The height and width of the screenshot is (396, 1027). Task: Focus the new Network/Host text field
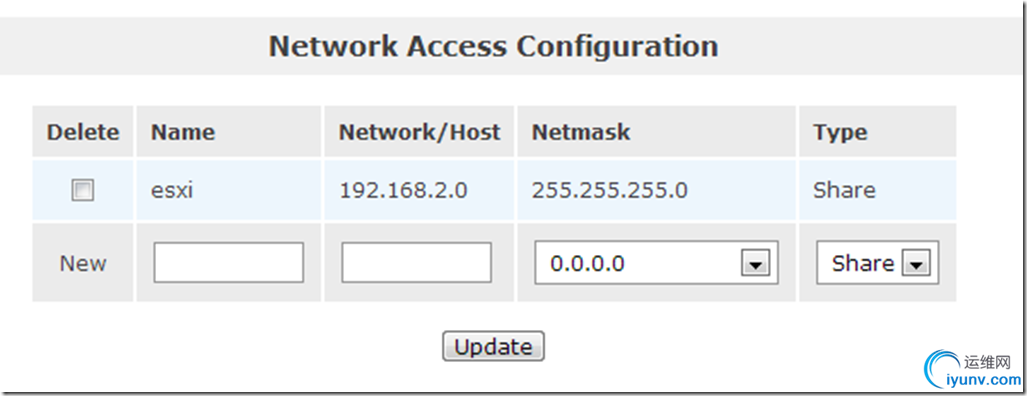[417, 262]
